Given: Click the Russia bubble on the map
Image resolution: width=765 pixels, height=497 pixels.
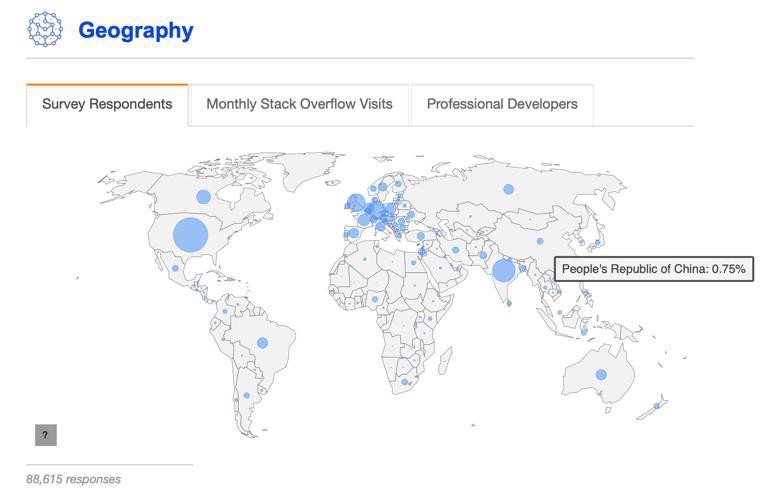Looking at the screenshot, I should [x=509, y=189].
